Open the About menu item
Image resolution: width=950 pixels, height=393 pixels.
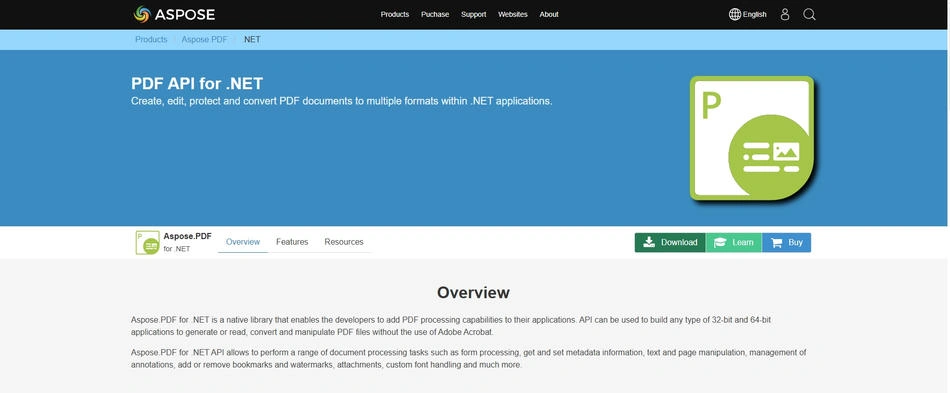pyautogui.click(x=549, y=15)
